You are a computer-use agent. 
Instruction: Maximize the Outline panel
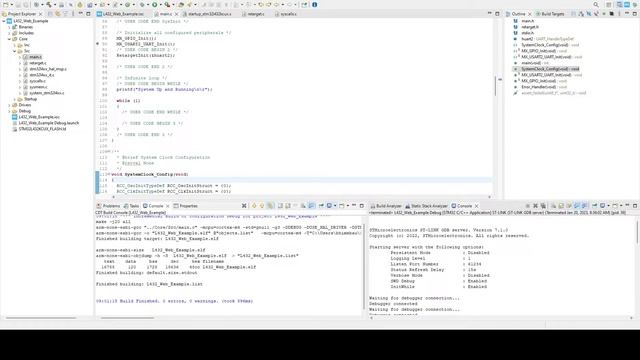click(635, 13)
